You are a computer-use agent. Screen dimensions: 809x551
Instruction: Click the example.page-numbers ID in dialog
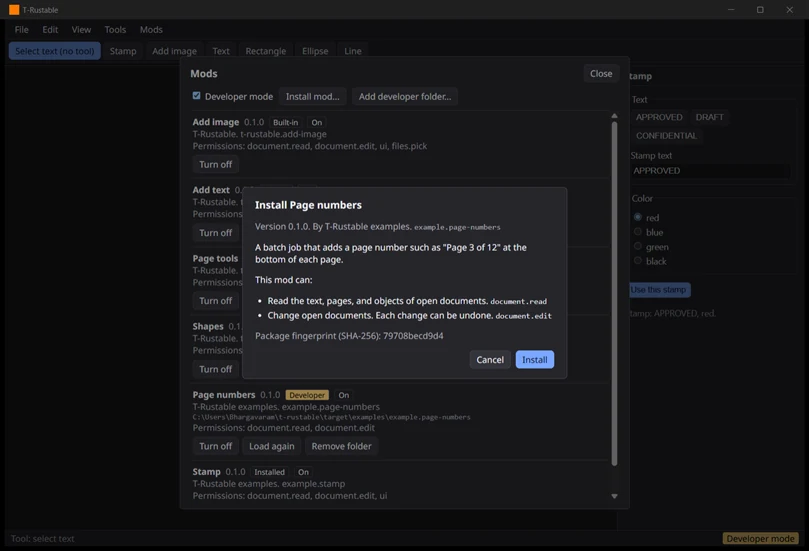(x=457, y=228)
